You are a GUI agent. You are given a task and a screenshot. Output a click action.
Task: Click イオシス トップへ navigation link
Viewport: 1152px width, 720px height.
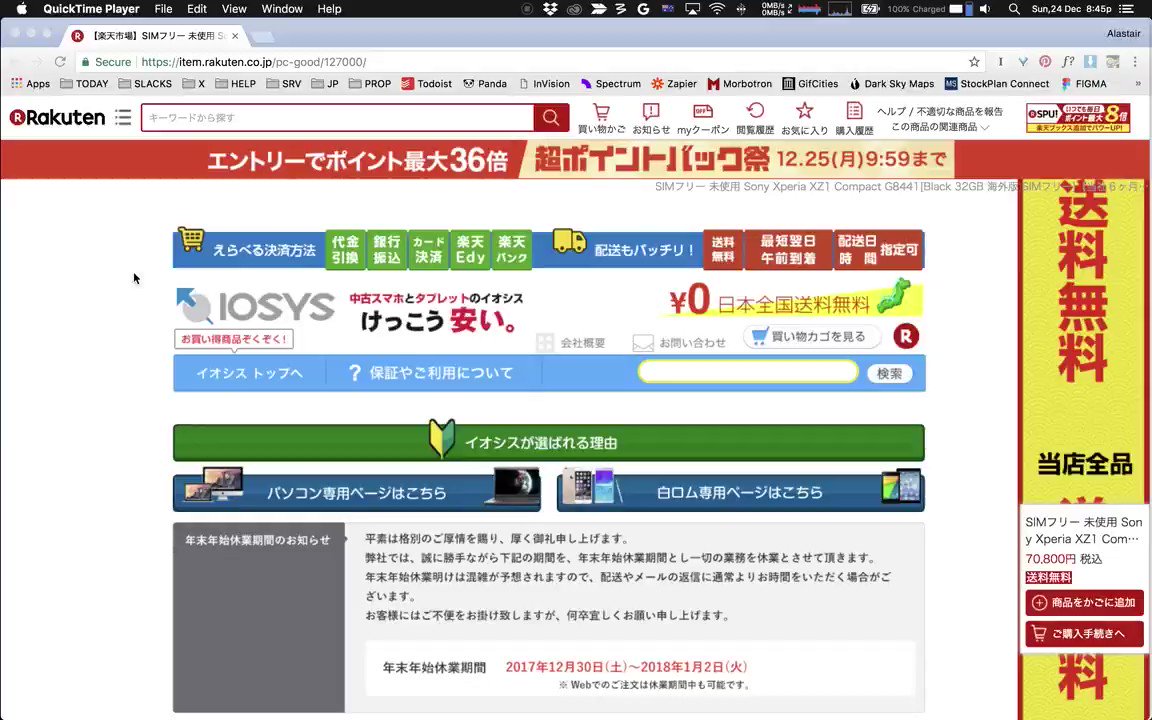[x=249, y=373]
